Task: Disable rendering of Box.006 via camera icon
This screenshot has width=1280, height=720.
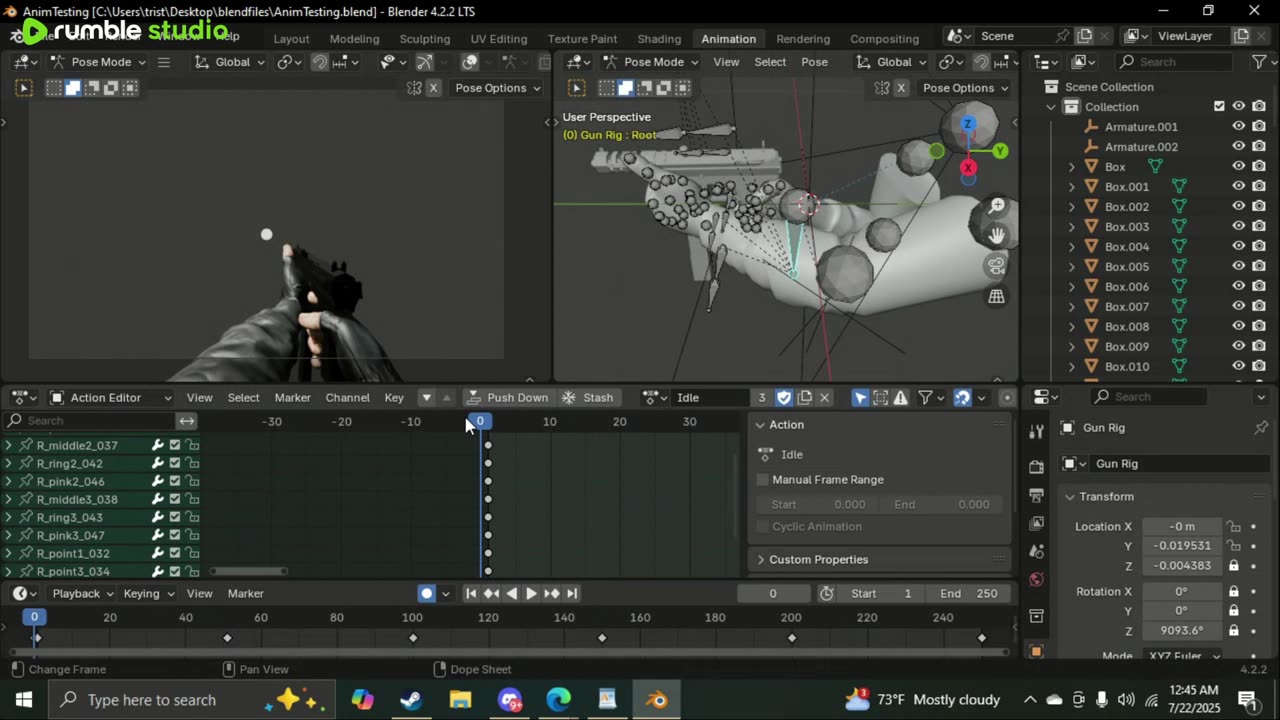Action: [x=1257, y=286]
